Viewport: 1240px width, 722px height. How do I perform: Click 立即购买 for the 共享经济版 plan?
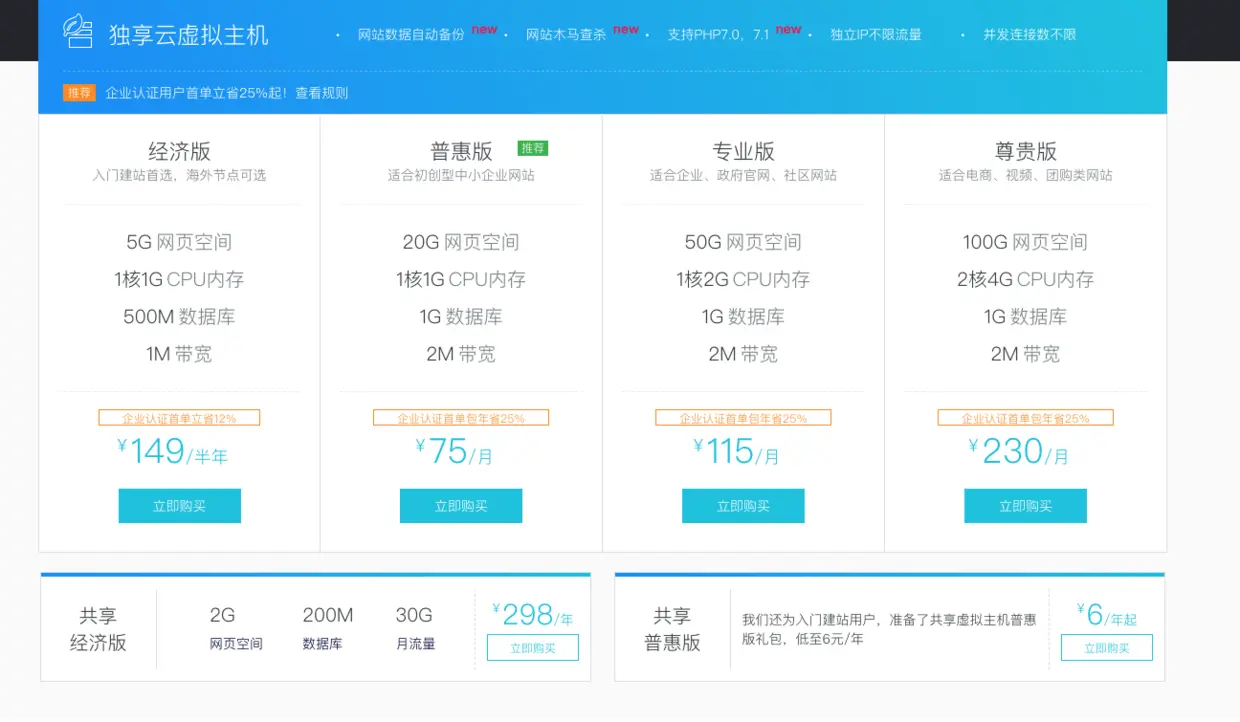(533, 648)
